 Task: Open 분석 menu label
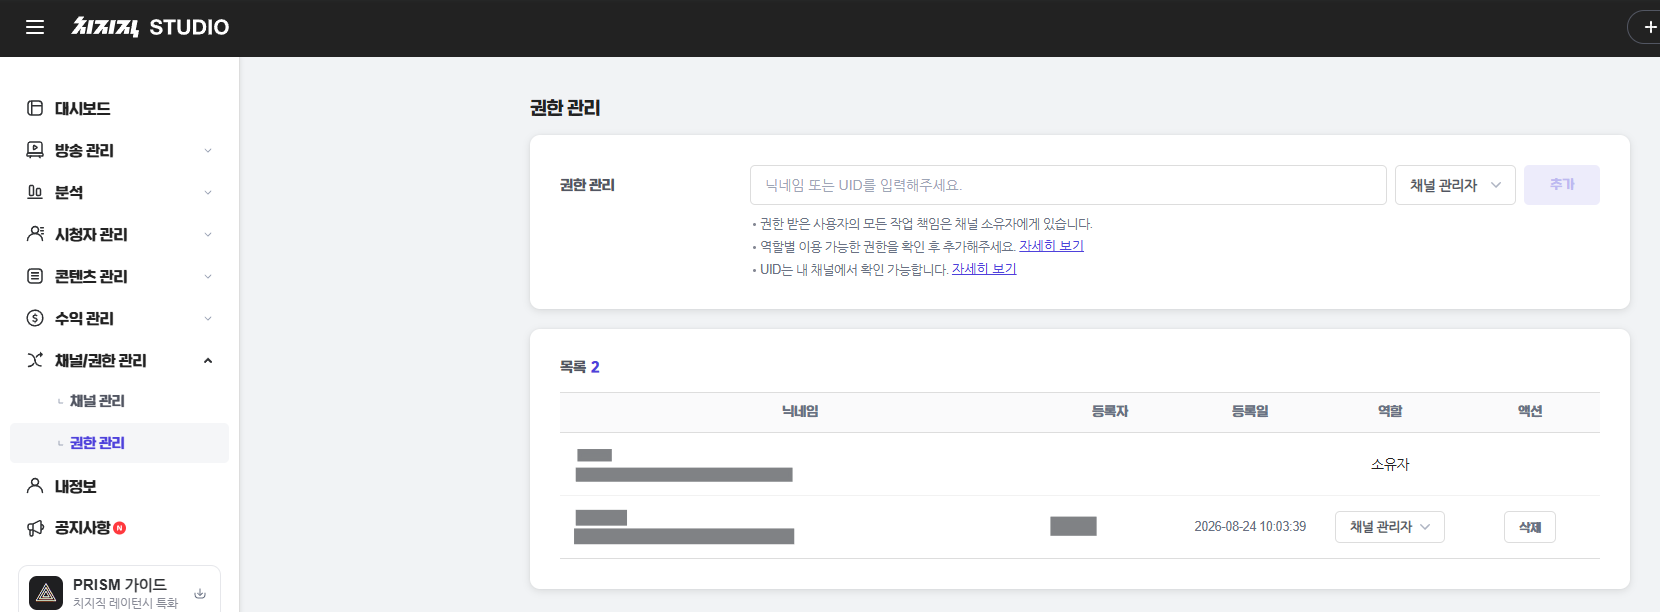69,192
